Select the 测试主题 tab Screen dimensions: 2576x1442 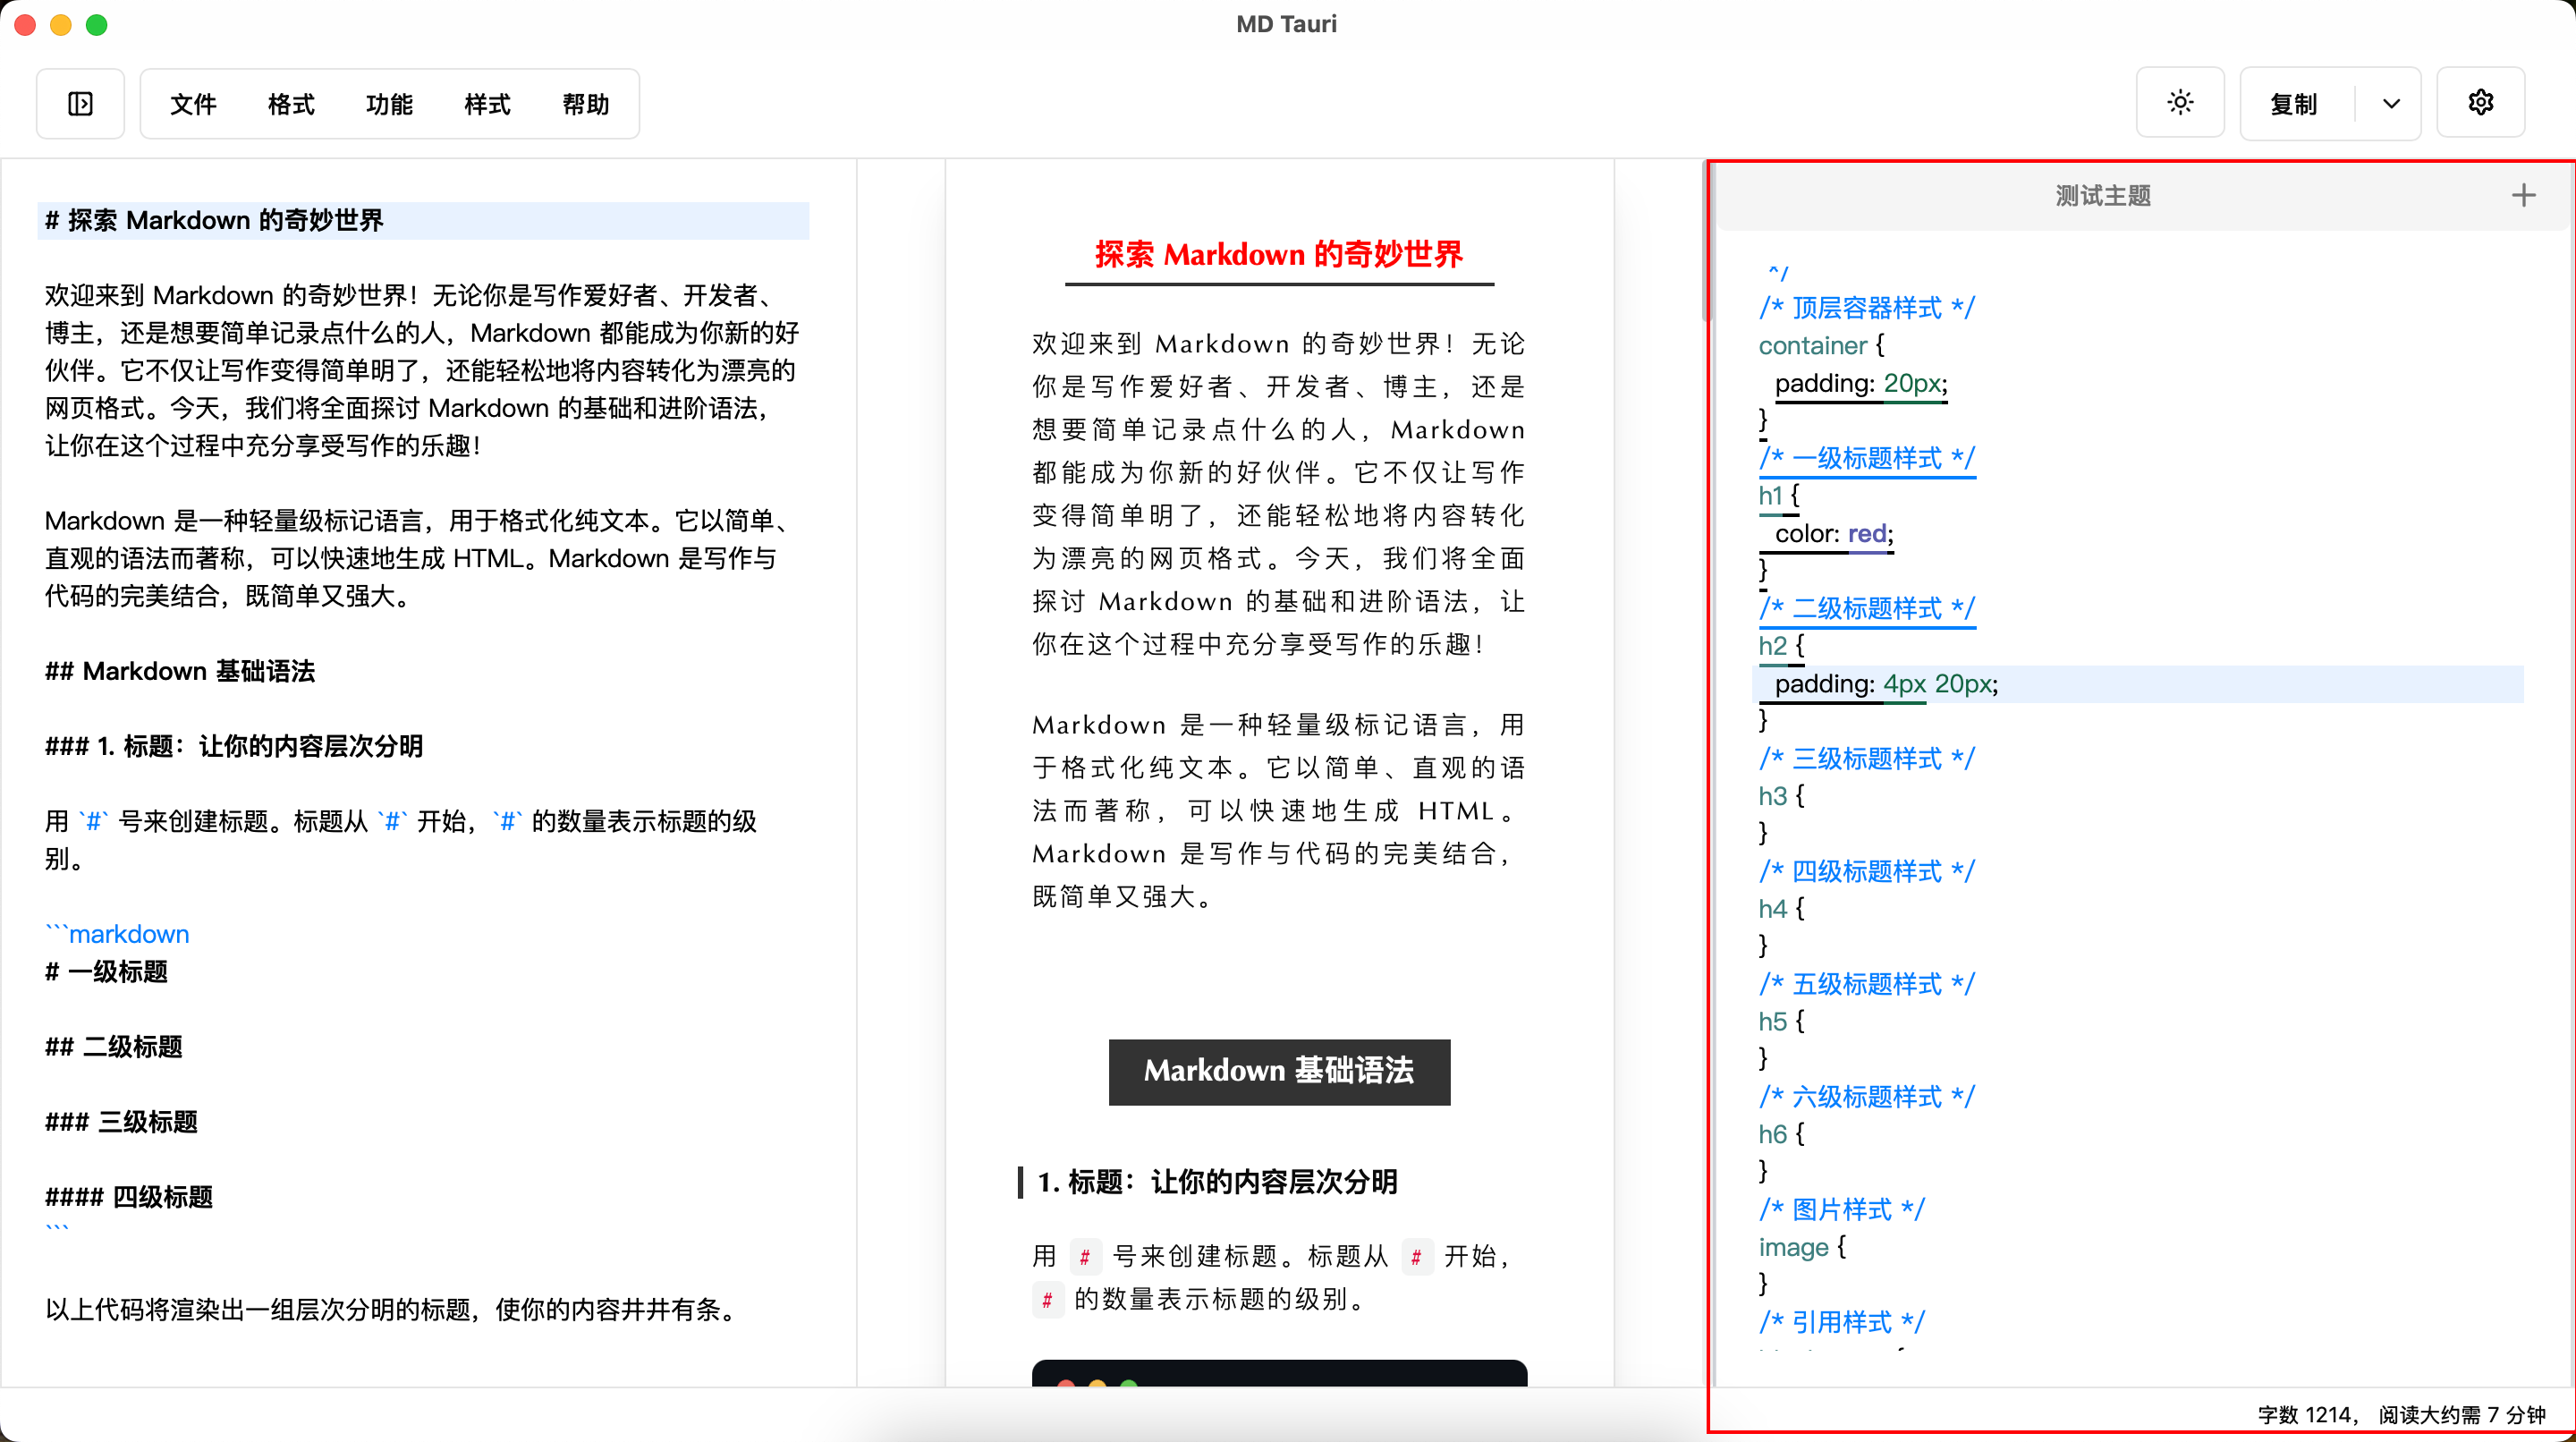tap(2102, 195)
